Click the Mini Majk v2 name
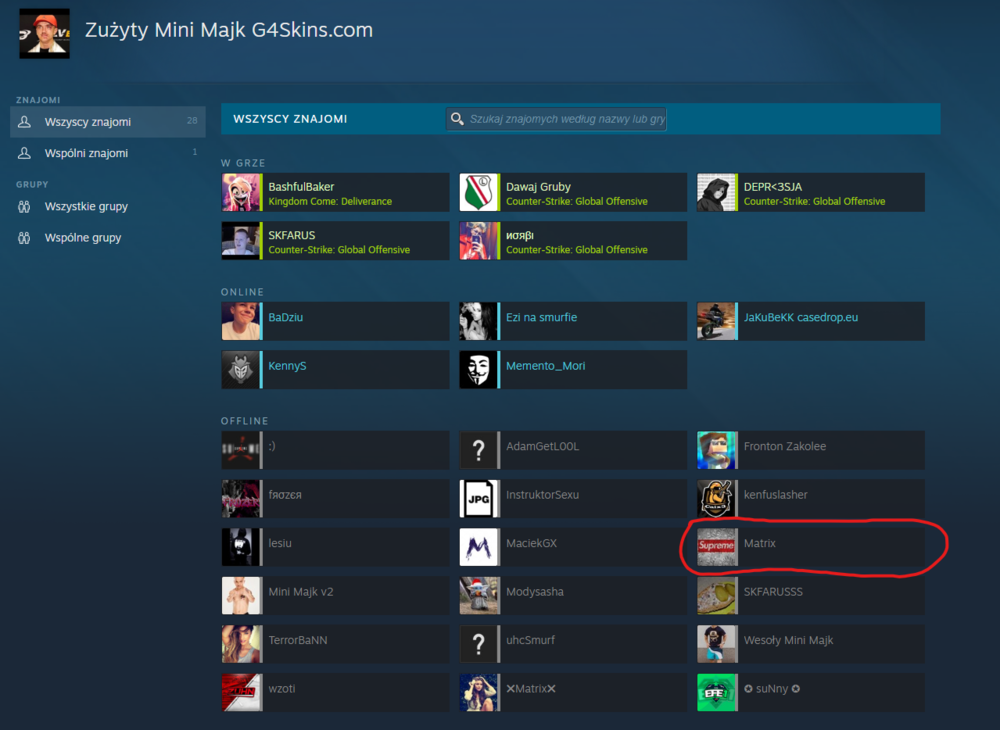This screenshot has height=730, width=1000. click(301, 592)
